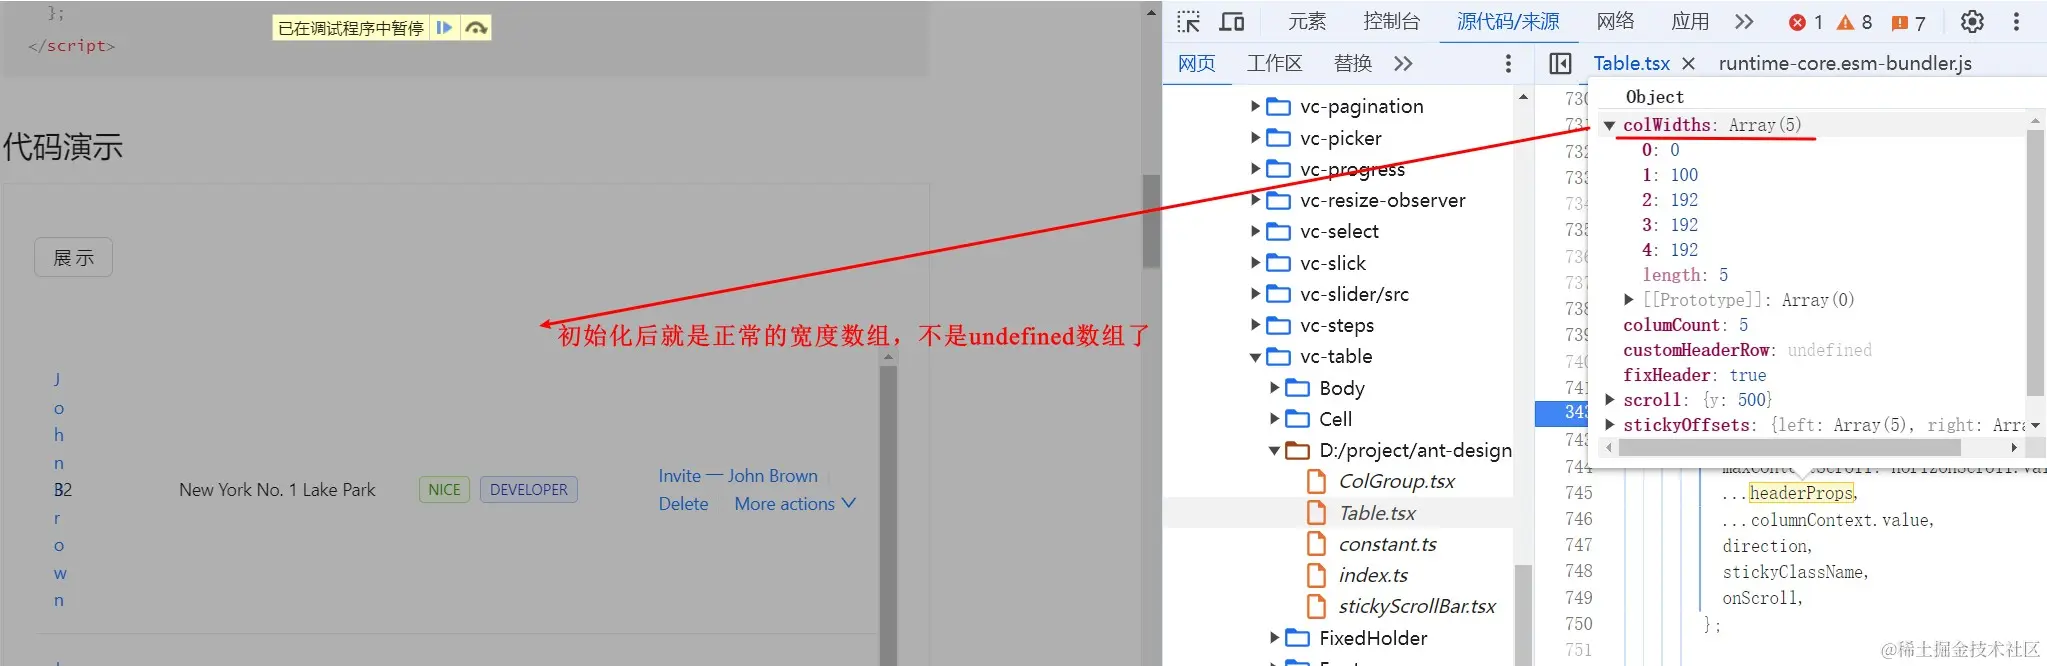Click the Delete link
The image size is (2047, 666).
[x=683, y=504]
